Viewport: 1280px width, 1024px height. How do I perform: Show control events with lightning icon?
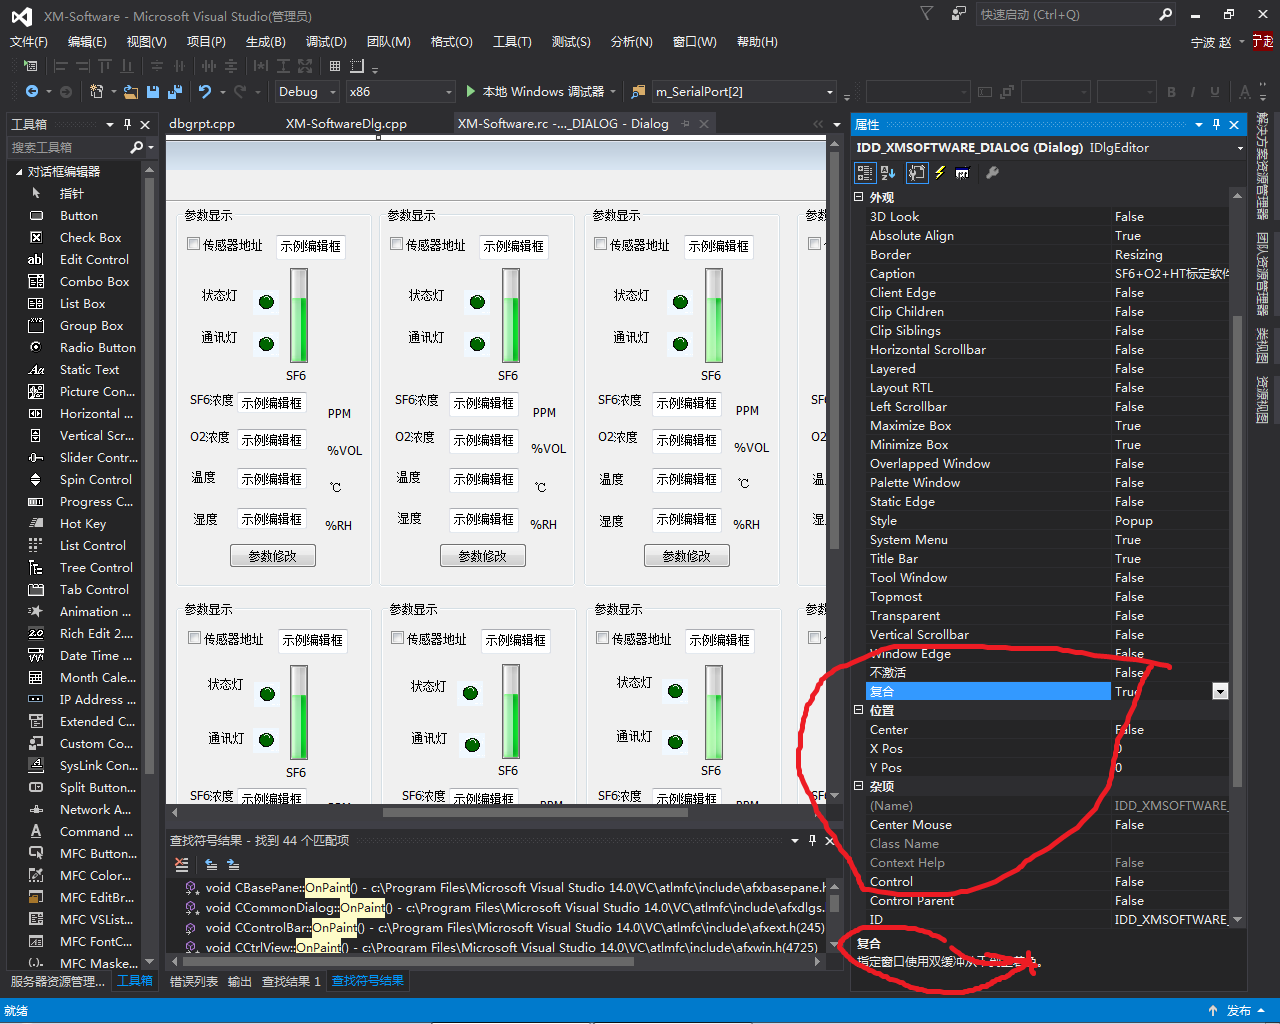click(940, 173)
